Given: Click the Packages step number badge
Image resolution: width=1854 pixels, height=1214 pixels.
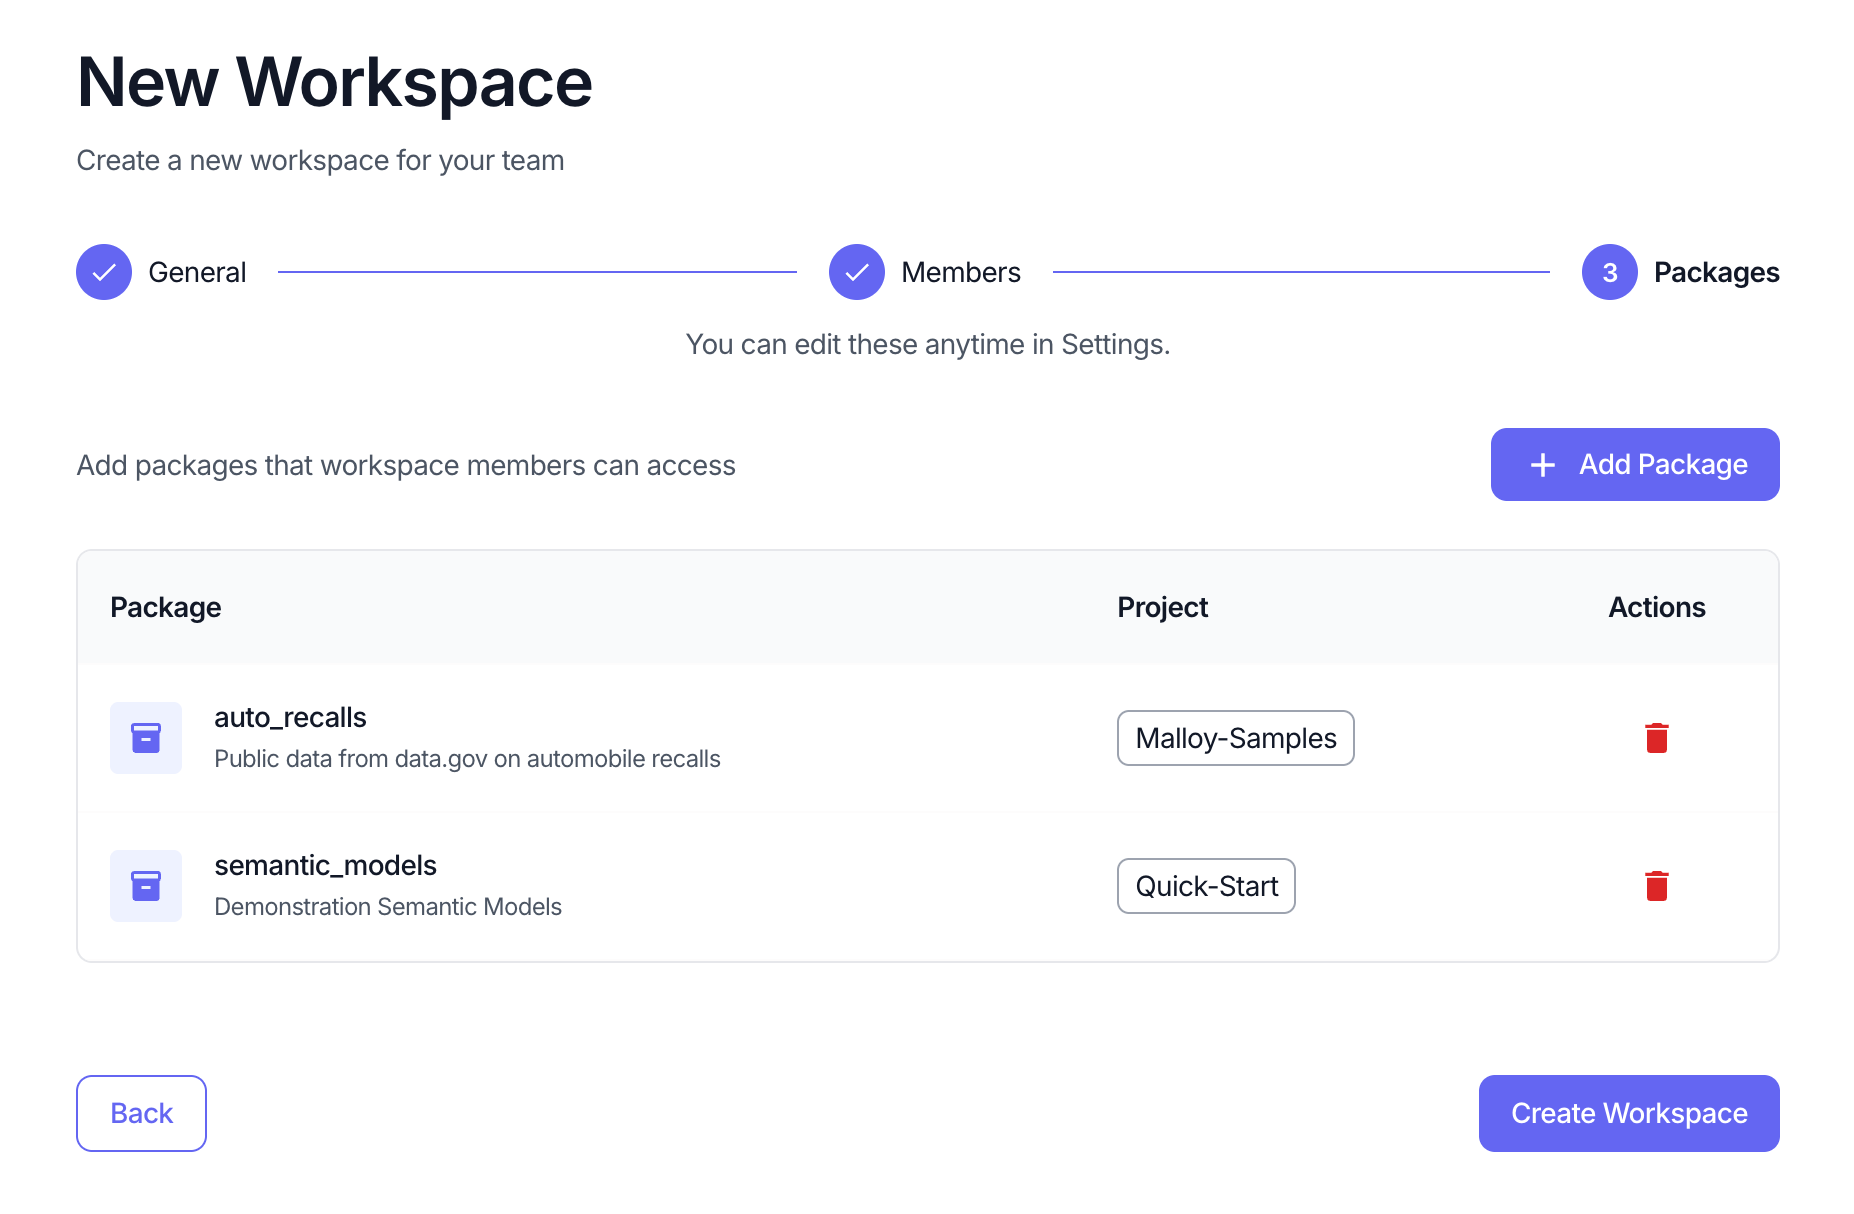Looking at the screenshot, I should tap(1608, 272).
